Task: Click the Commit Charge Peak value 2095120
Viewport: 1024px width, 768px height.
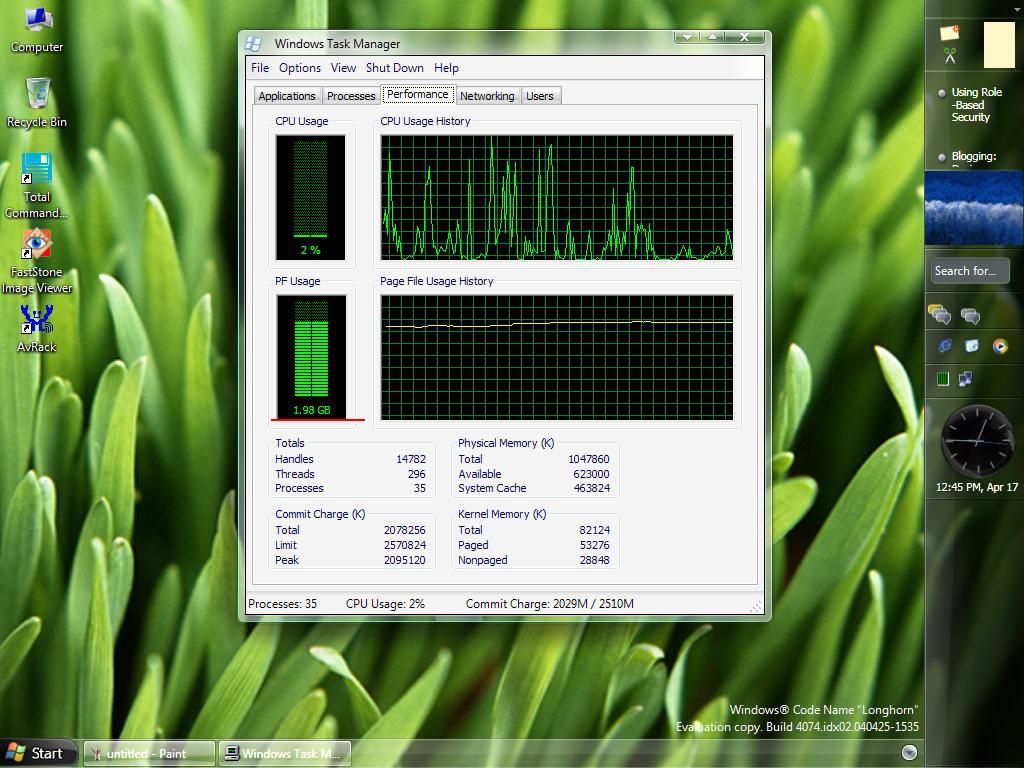Action: tap(405, 560)
